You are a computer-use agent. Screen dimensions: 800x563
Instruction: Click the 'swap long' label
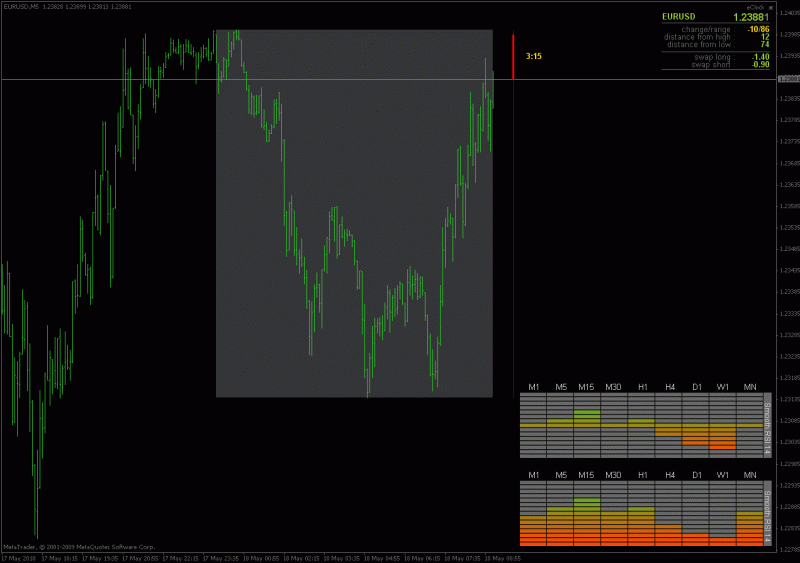tap(712, 57)
